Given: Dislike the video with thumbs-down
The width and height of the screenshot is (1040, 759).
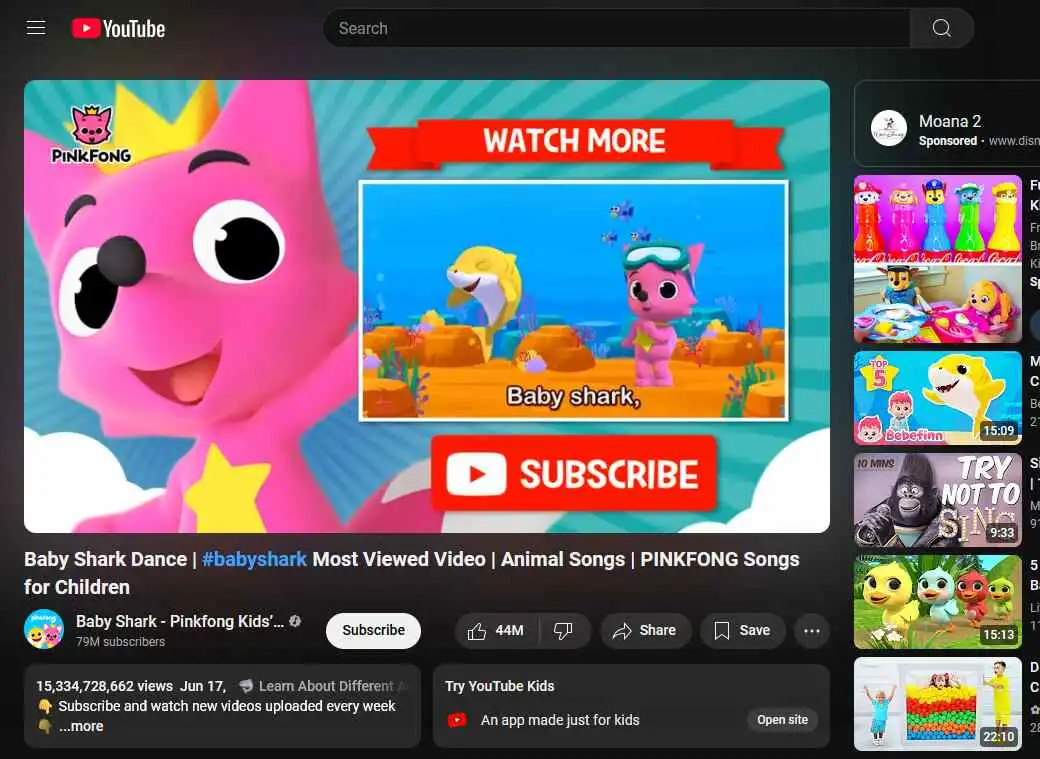Looking at the screenshot, I should click(x=564, y=630).
